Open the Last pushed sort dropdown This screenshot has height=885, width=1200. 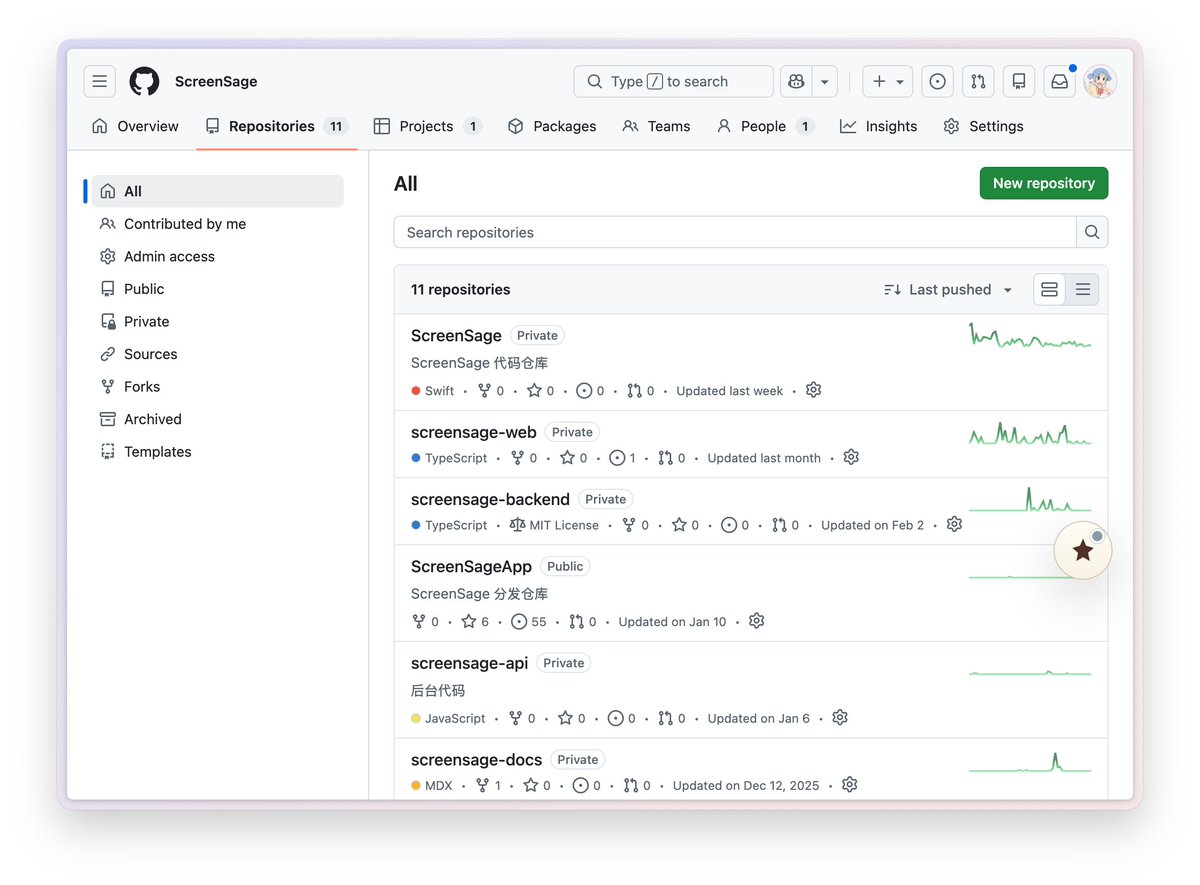948,290
